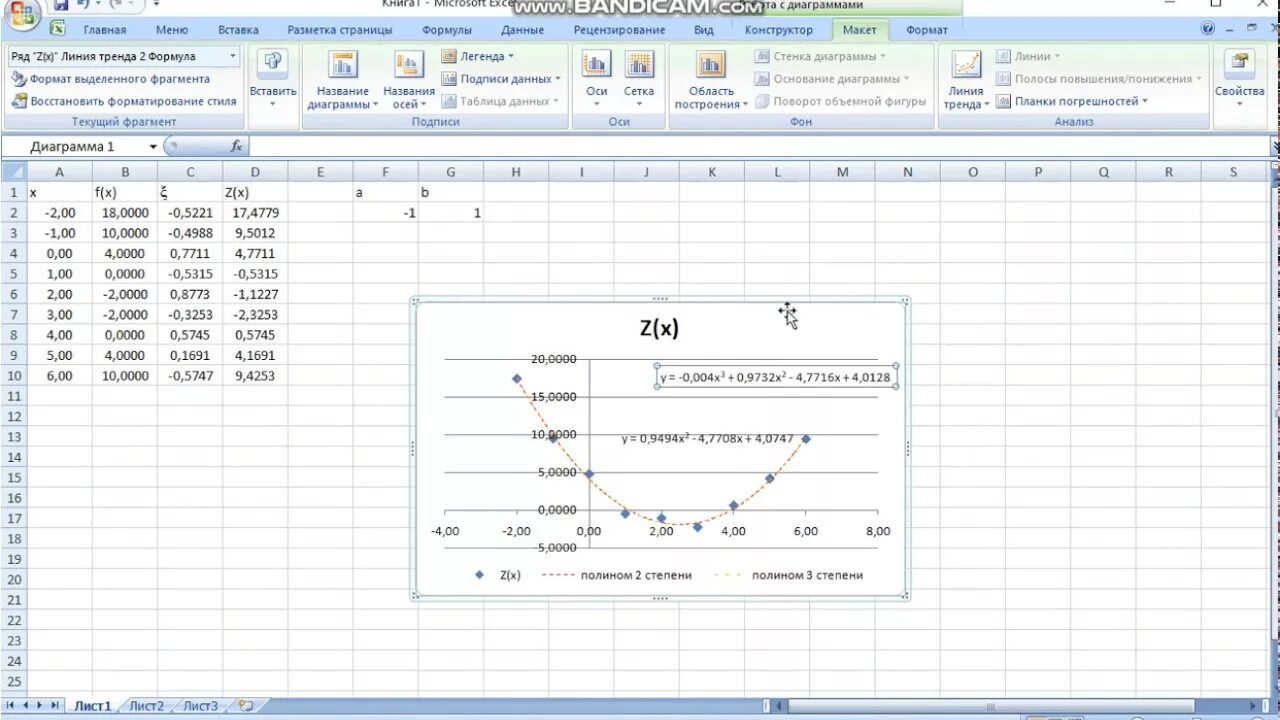
Task: Click Восстановить форматирование стиля
Action: coord(124,101)
